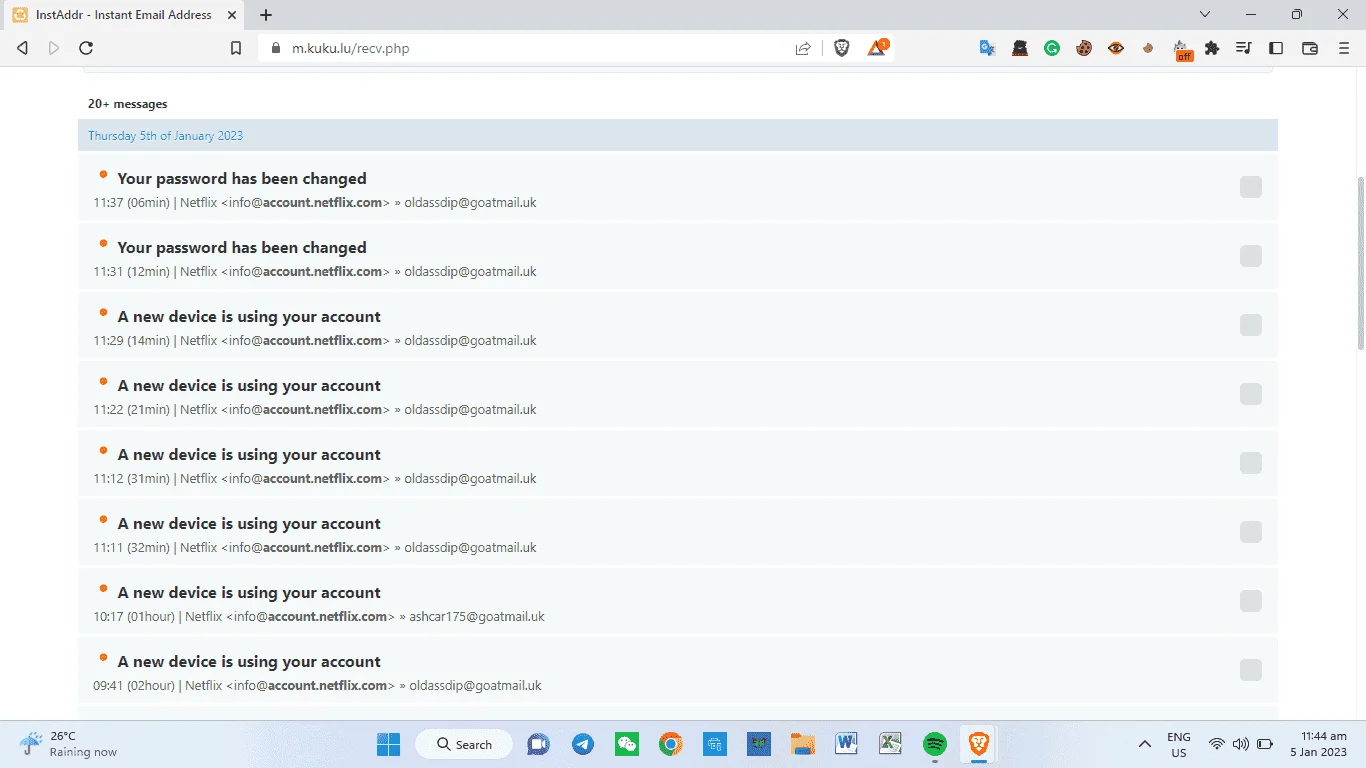Open File Explorer from the taskbar
The height and width of the screenshot is (768, 1366).
(x=802, y=744)
